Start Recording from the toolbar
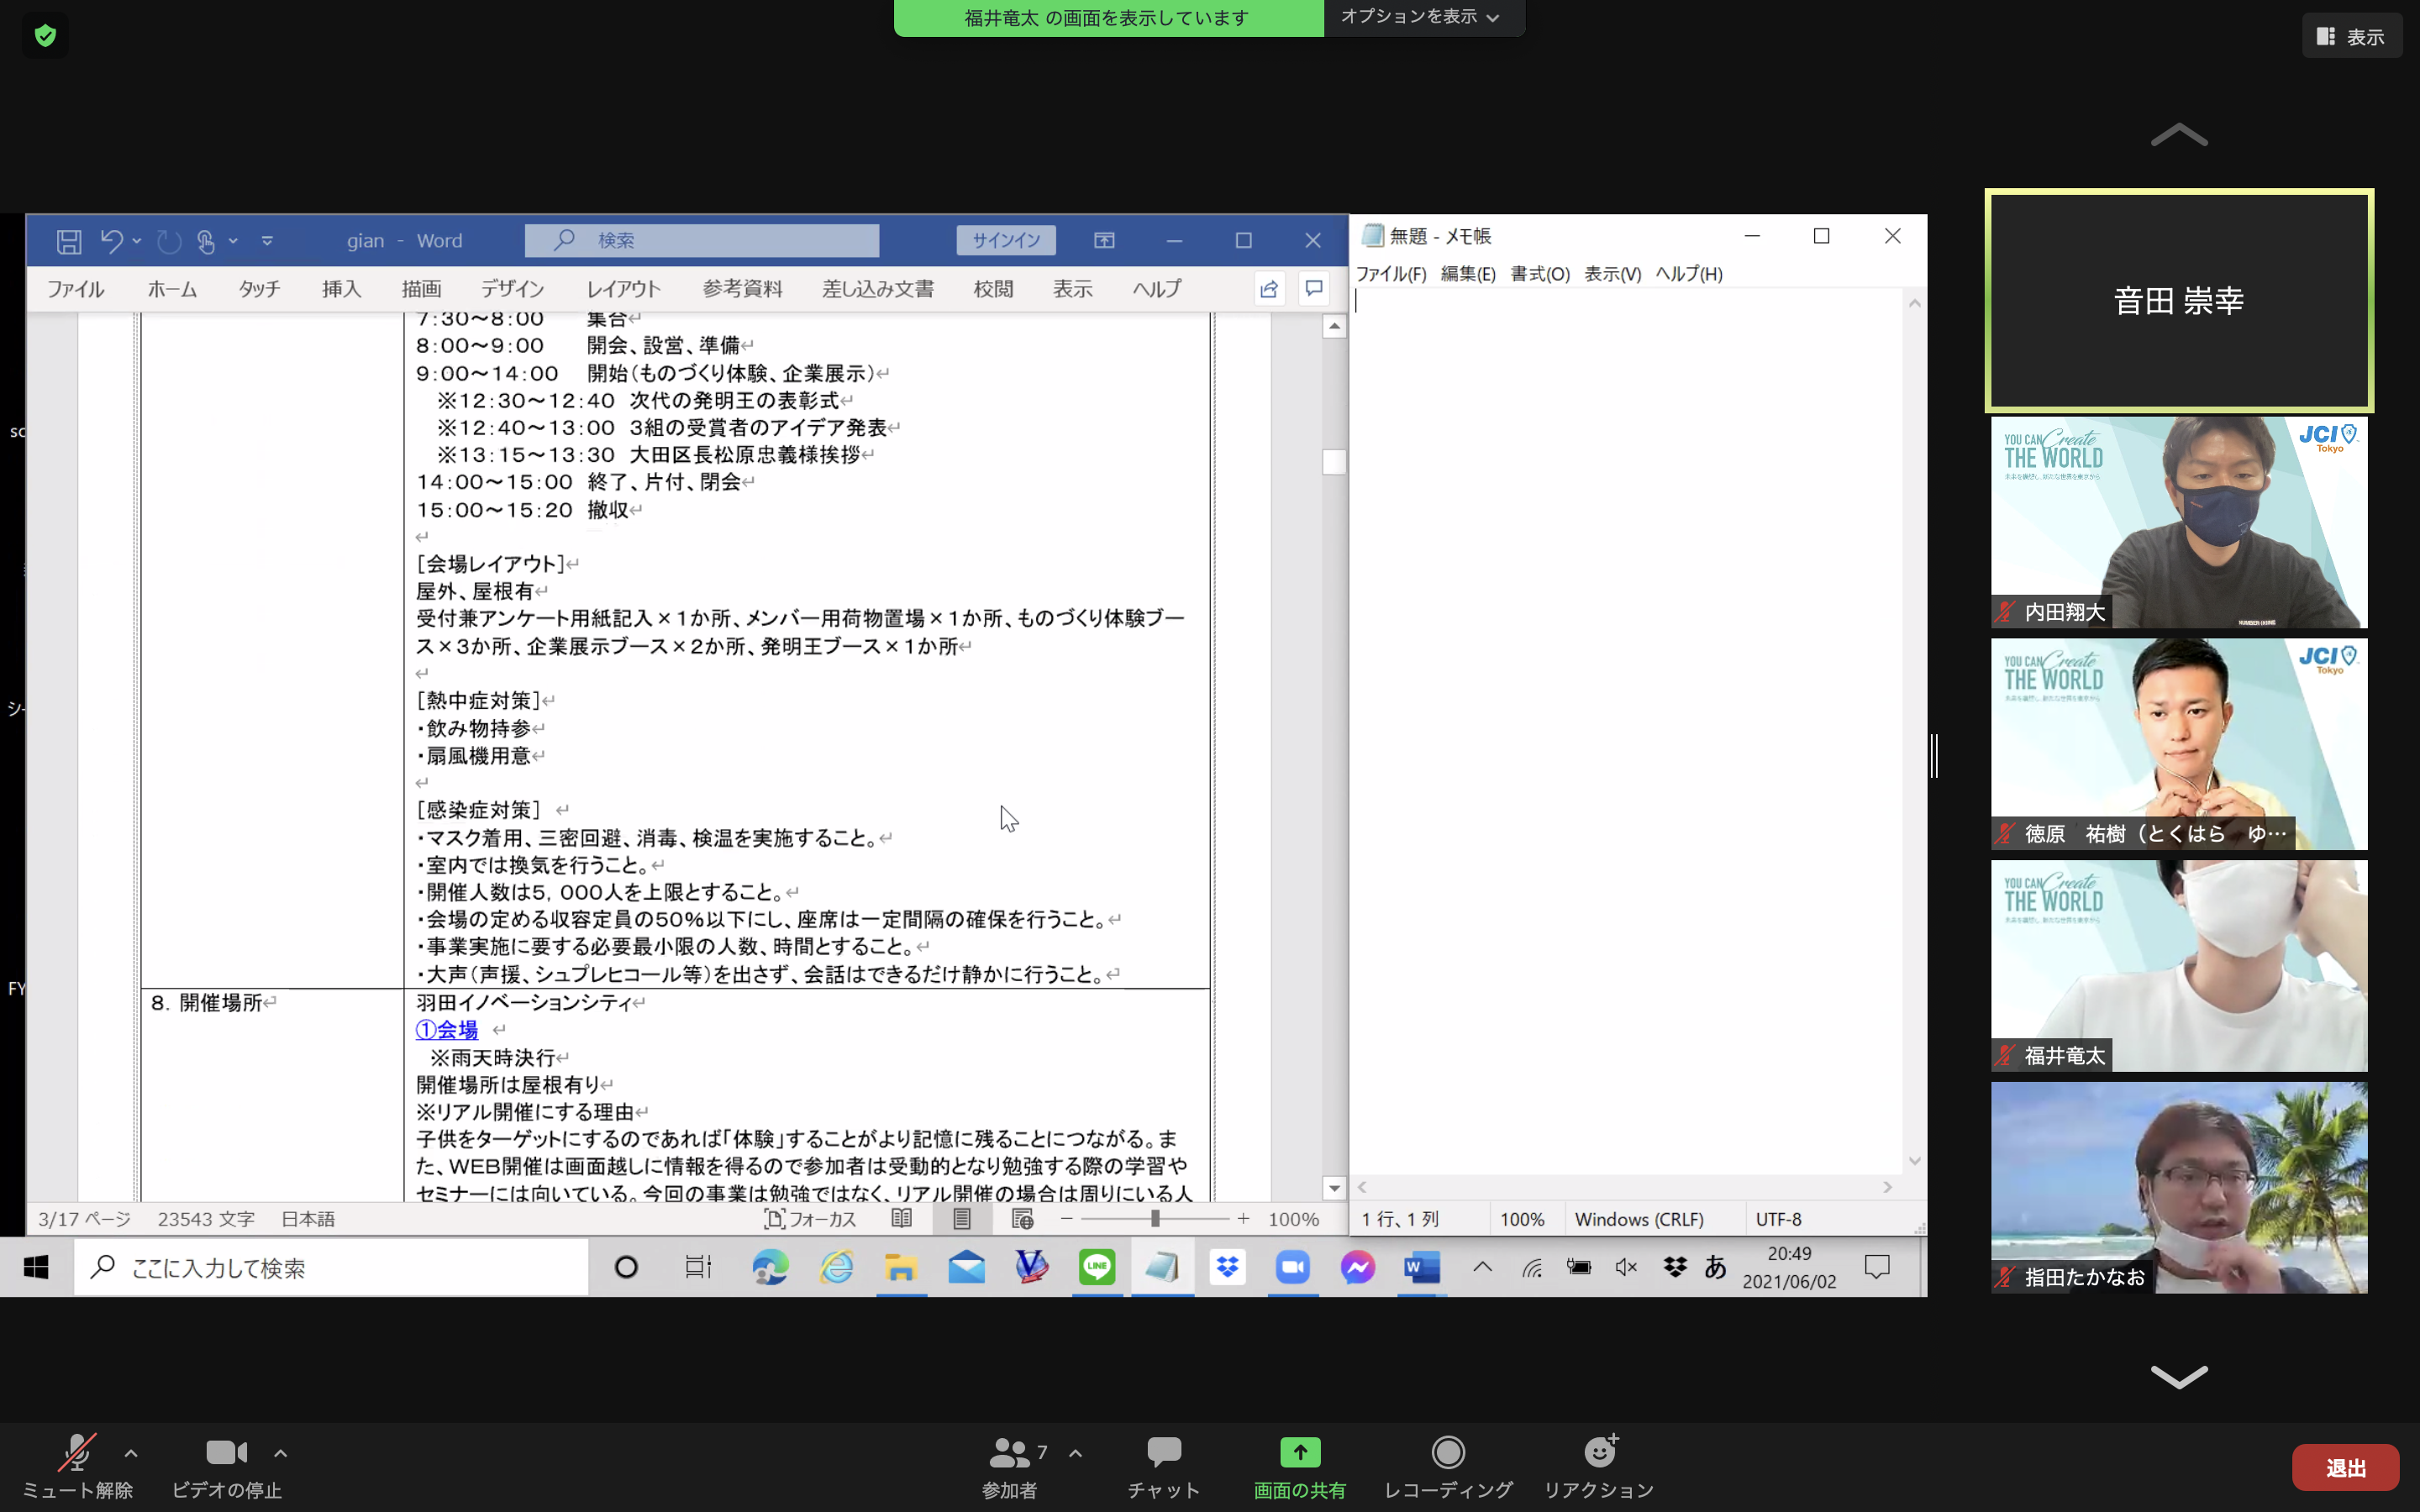 tap(1447, 1453)
